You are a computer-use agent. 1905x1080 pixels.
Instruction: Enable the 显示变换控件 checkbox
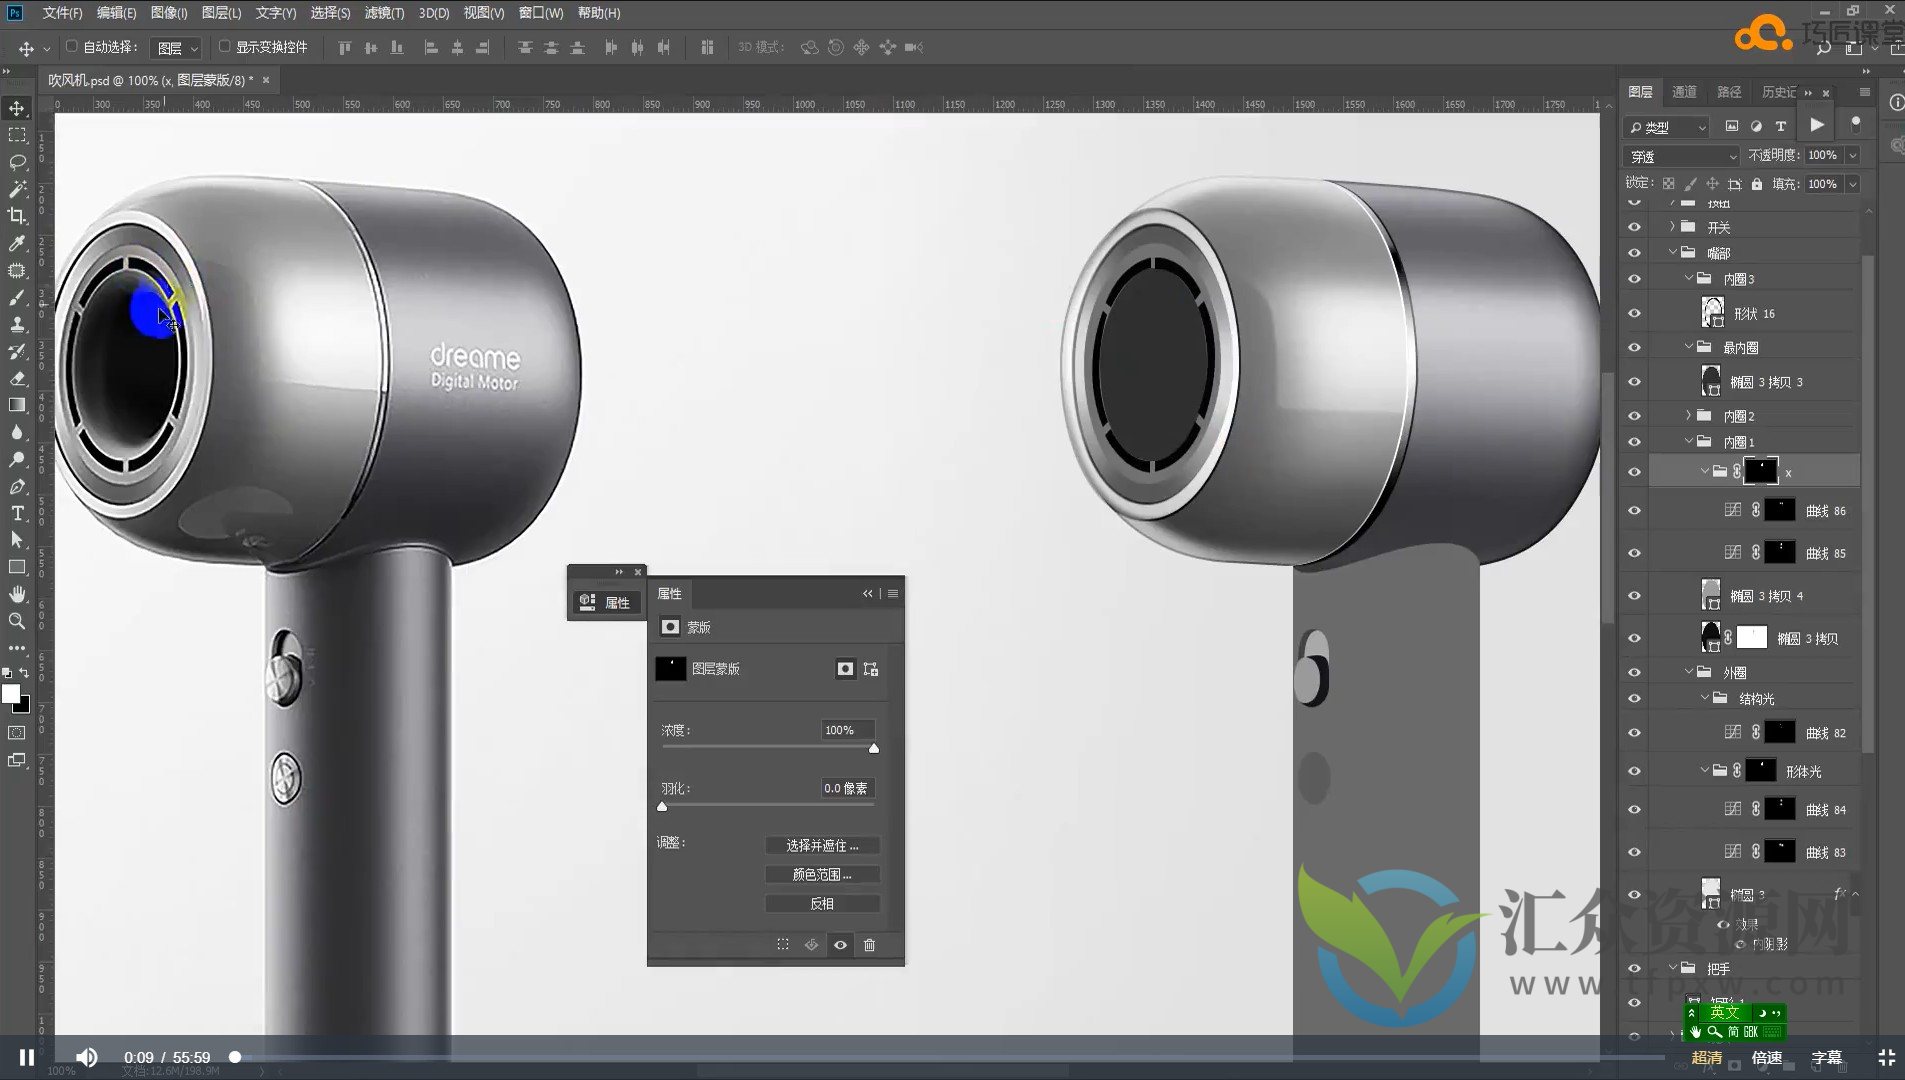click(x=225, y=46)
